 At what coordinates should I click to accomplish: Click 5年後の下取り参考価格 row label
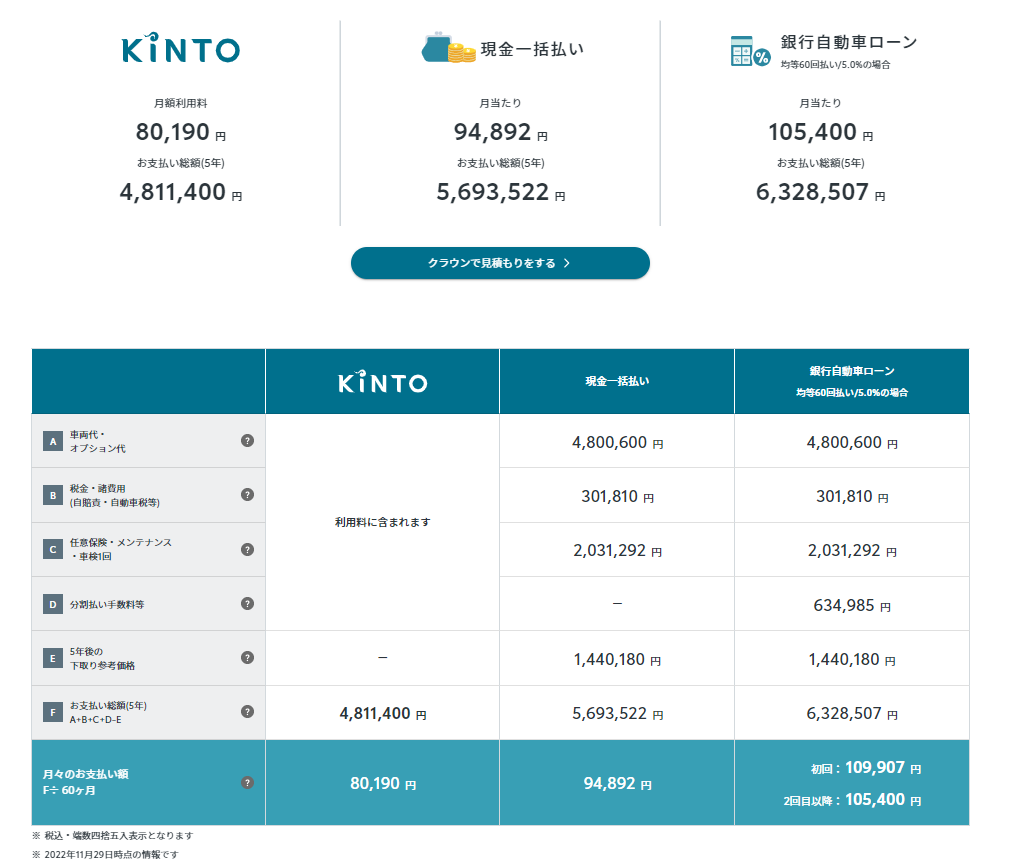click(102, 658)
